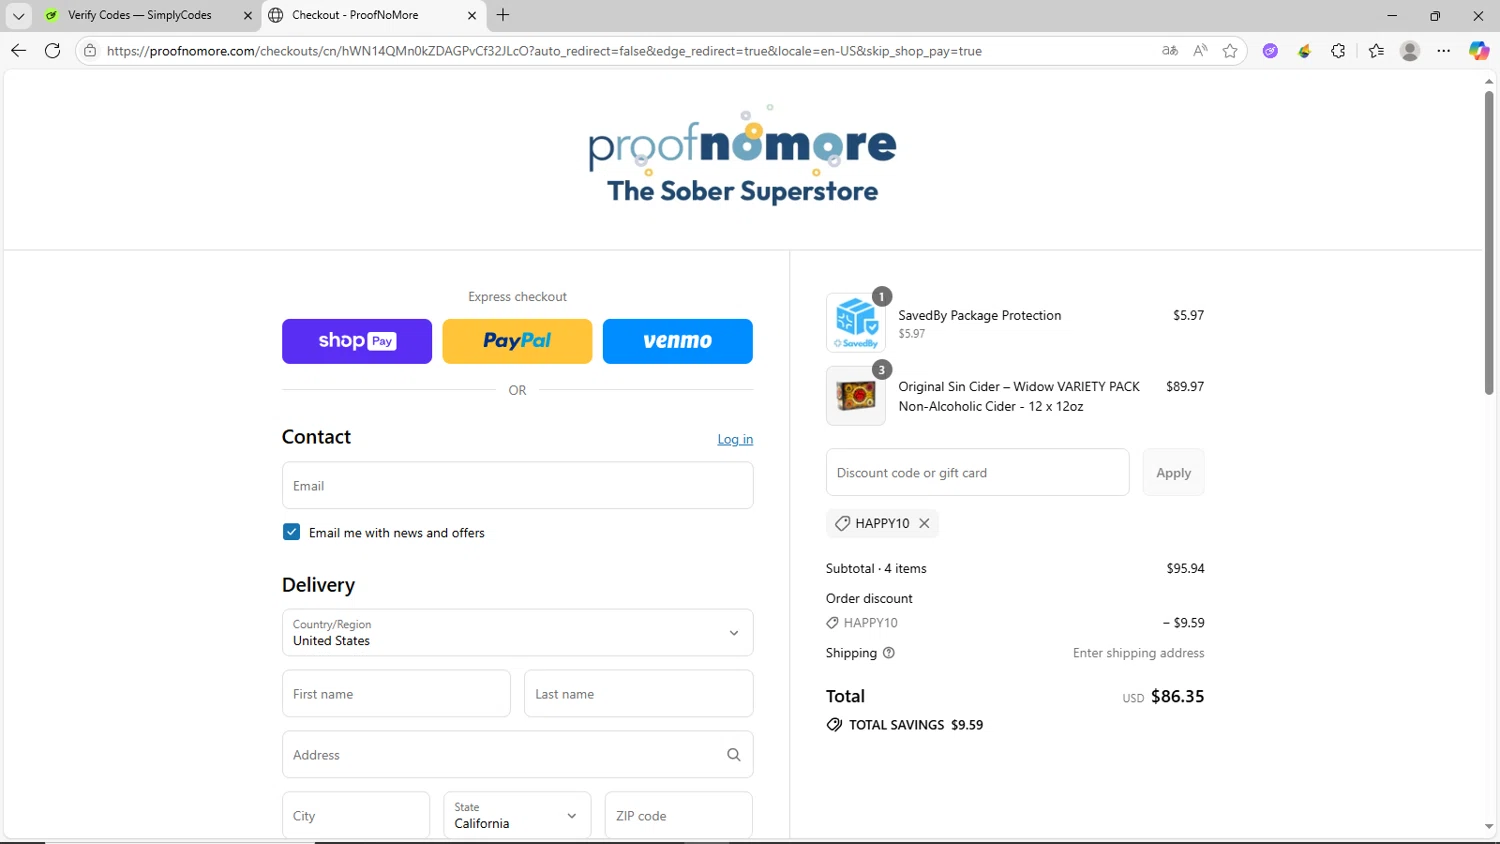
Task: Pay with Shop Pay
Action: tap(357, 341)
